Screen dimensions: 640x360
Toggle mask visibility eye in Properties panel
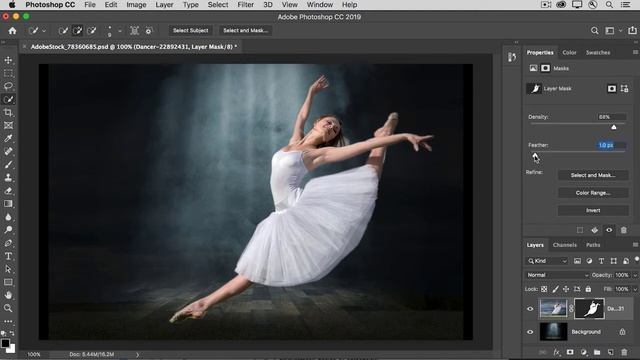click(609, 230)
